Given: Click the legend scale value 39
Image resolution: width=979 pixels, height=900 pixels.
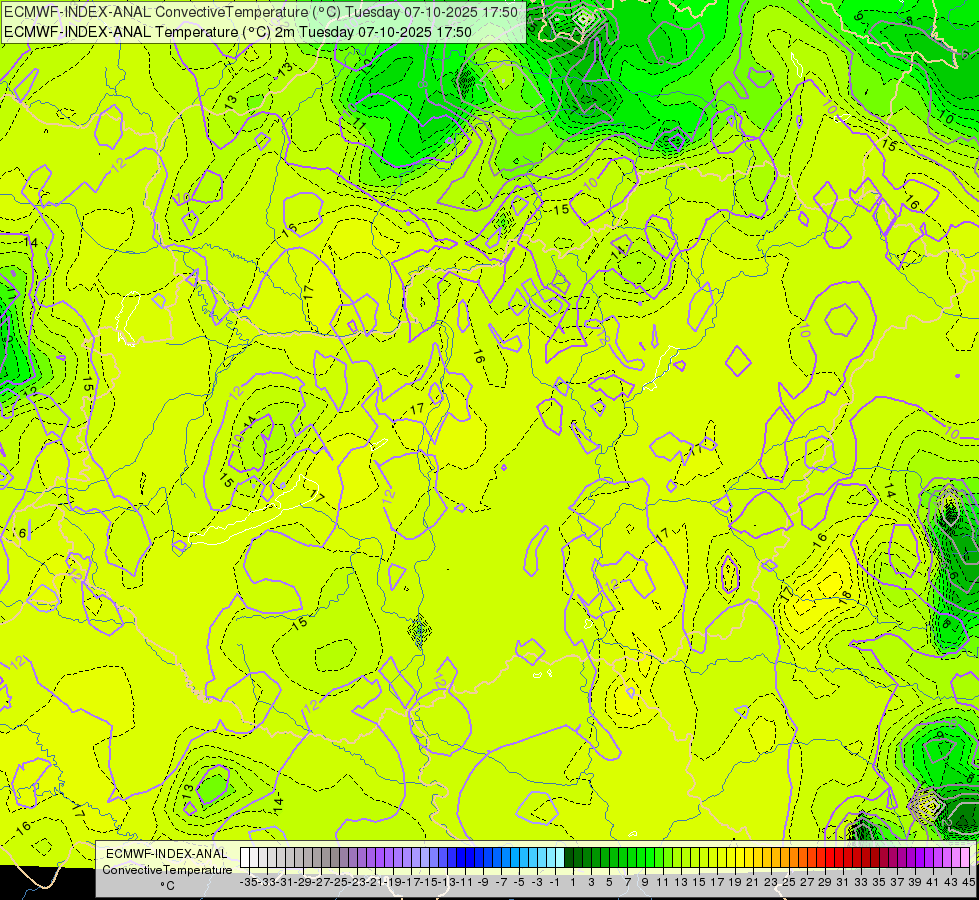Looking at the screenshot, I should 915,883.
